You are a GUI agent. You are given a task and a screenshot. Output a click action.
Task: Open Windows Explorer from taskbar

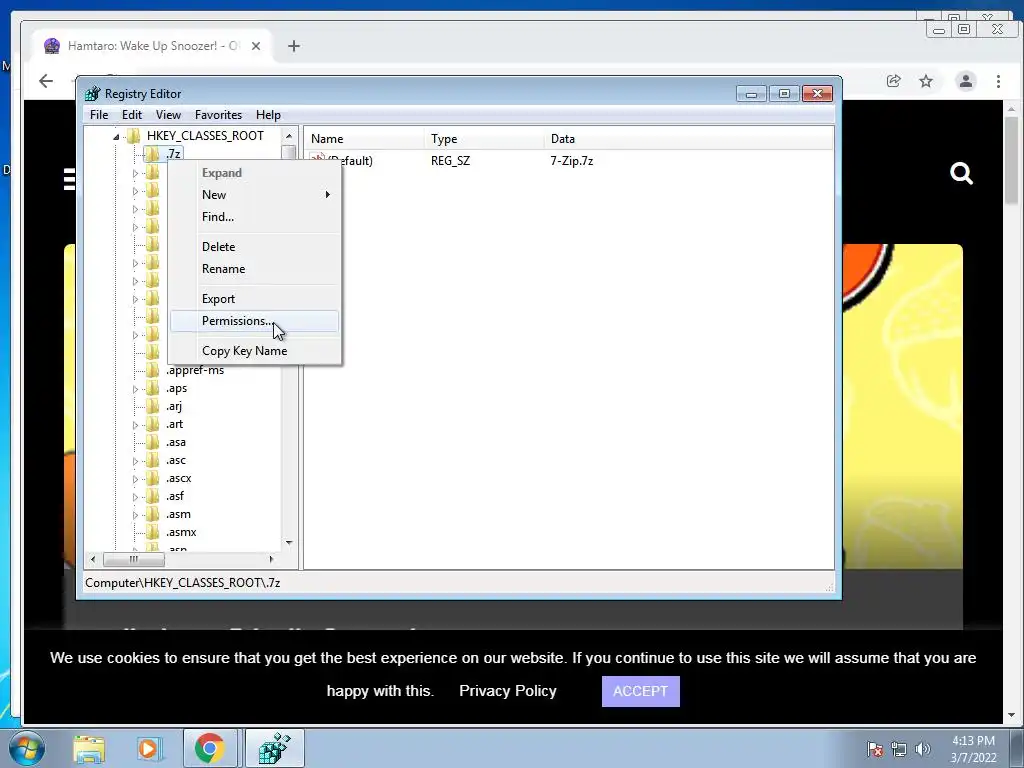(89, 748)
